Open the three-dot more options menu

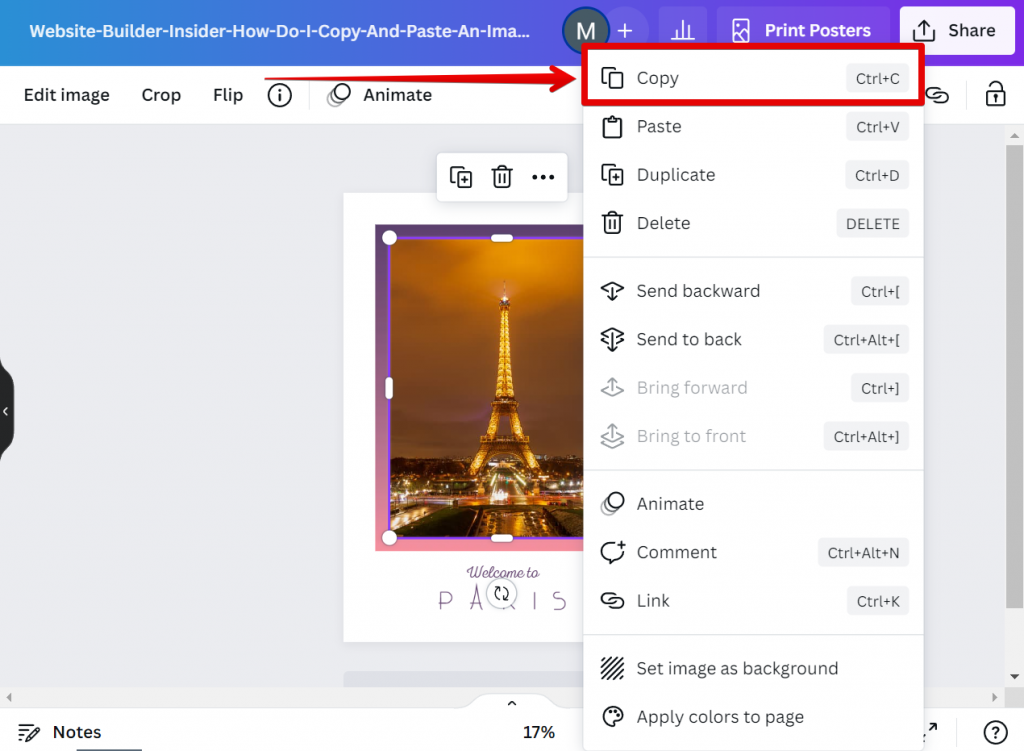pos(543,177)
